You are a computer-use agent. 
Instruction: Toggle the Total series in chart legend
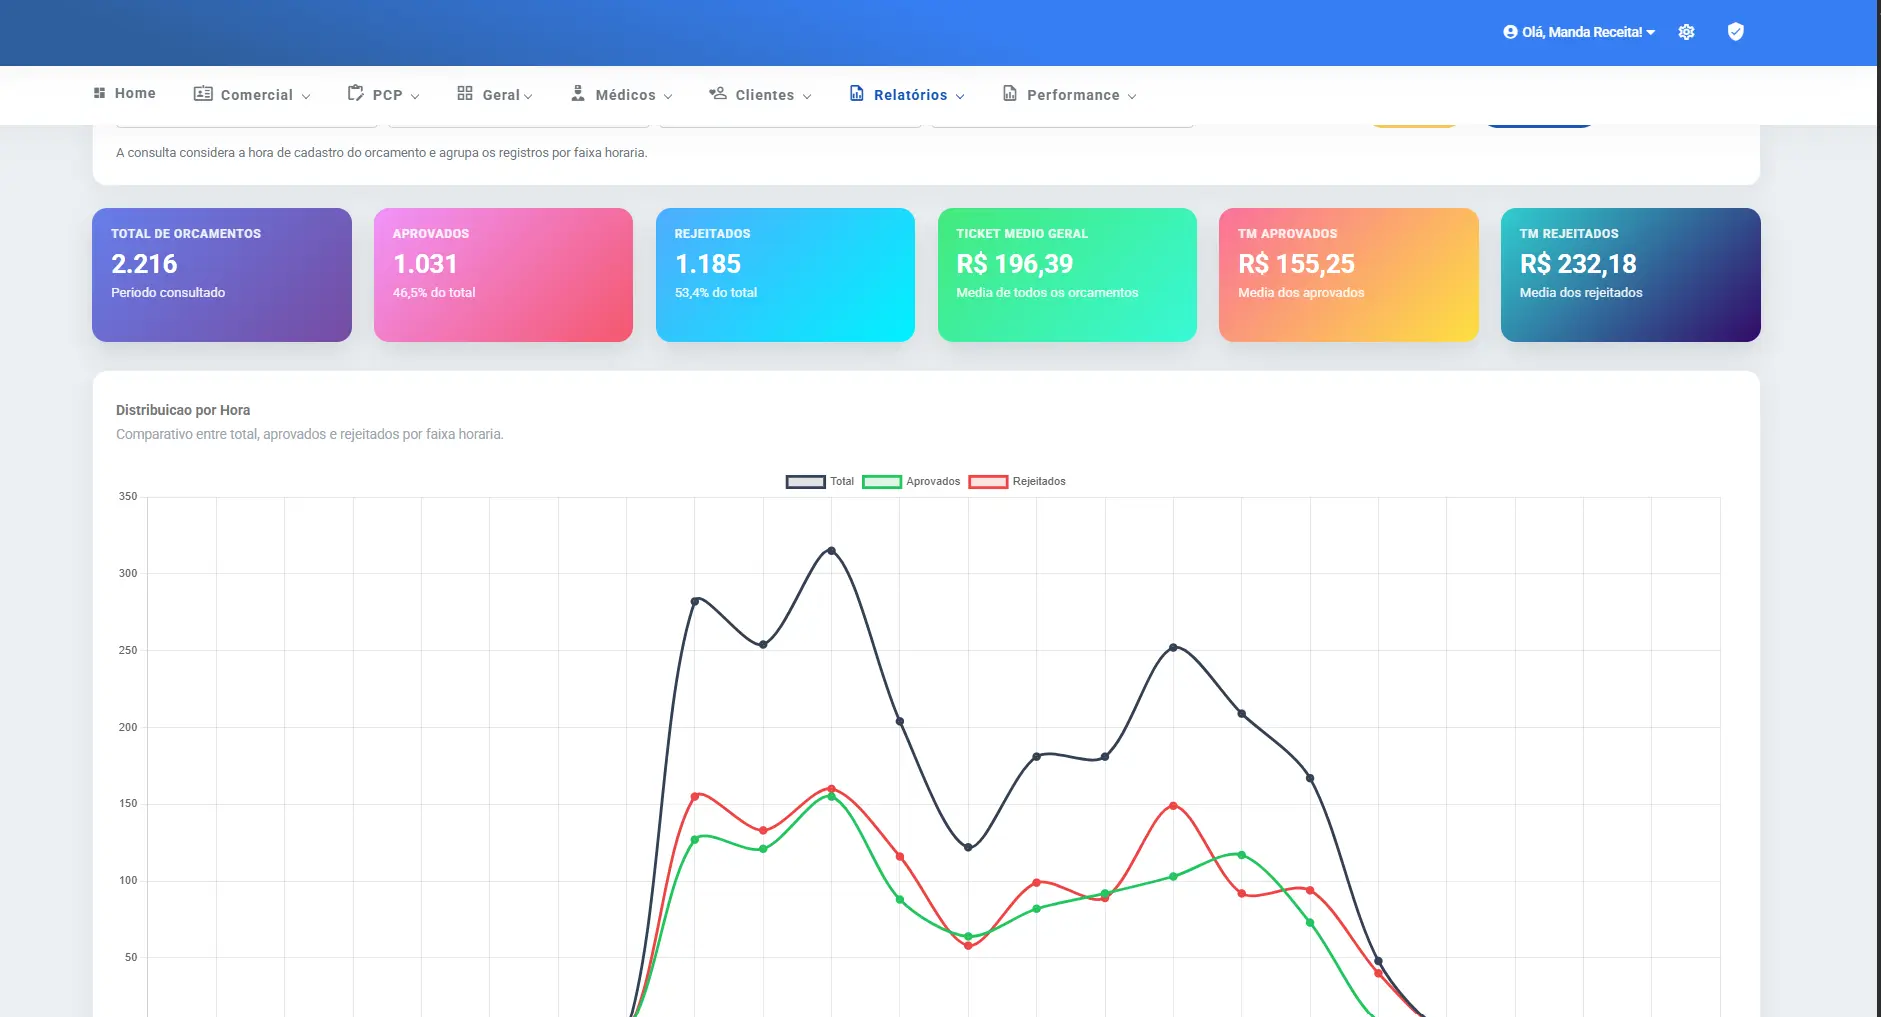pyautogui.click(x=820, y=481)
